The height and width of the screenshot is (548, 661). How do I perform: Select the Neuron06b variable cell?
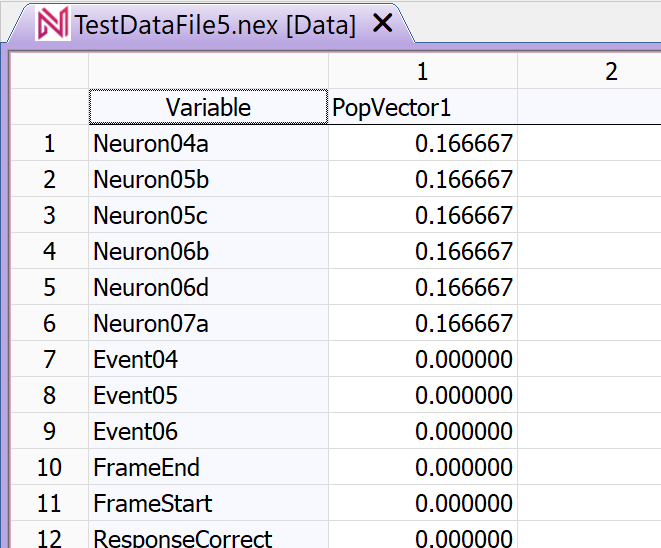pos(208,251)
